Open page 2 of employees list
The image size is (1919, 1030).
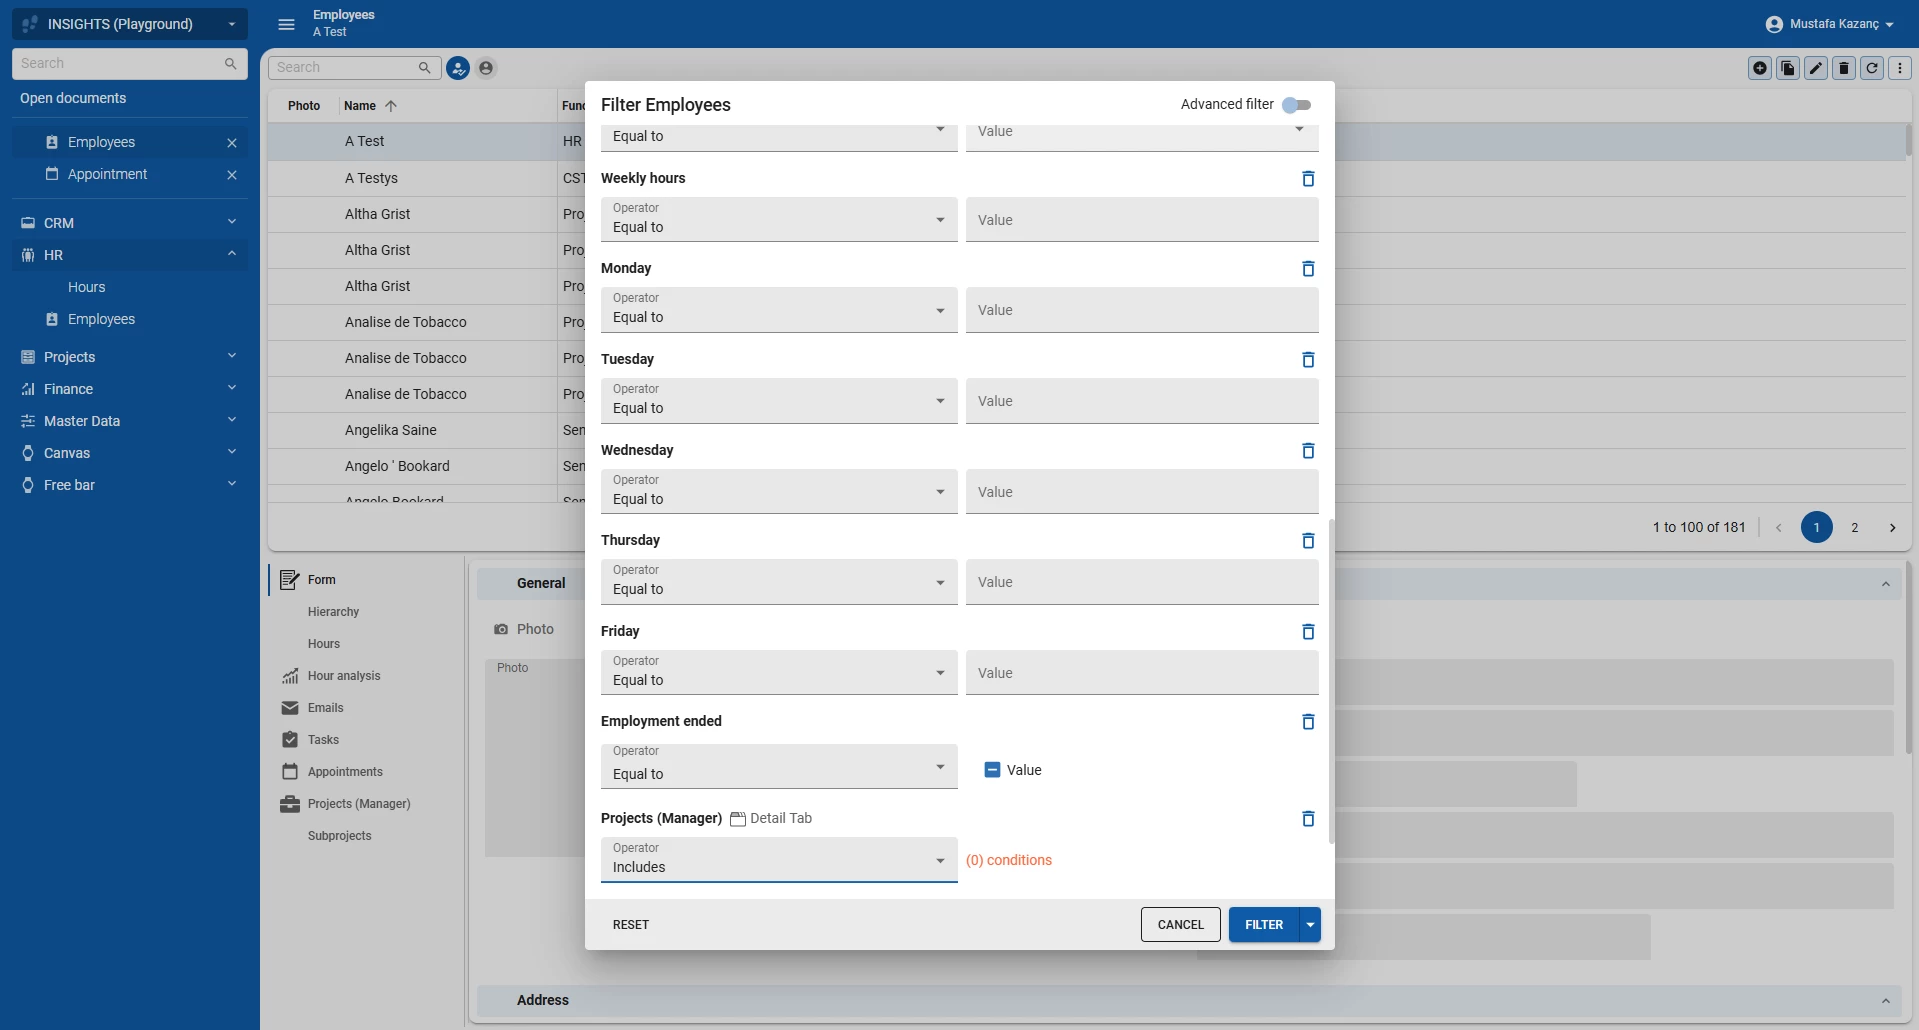click(x=1855, y=528)
